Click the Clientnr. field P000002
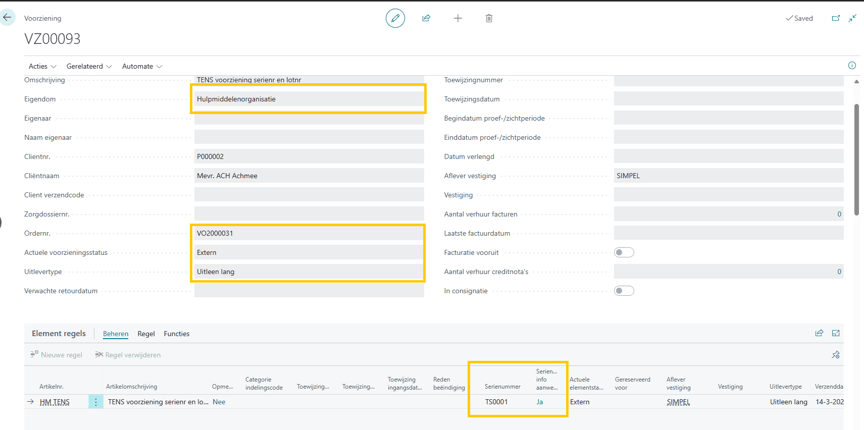Screen dimensions: 864x430 pos(309,157)
